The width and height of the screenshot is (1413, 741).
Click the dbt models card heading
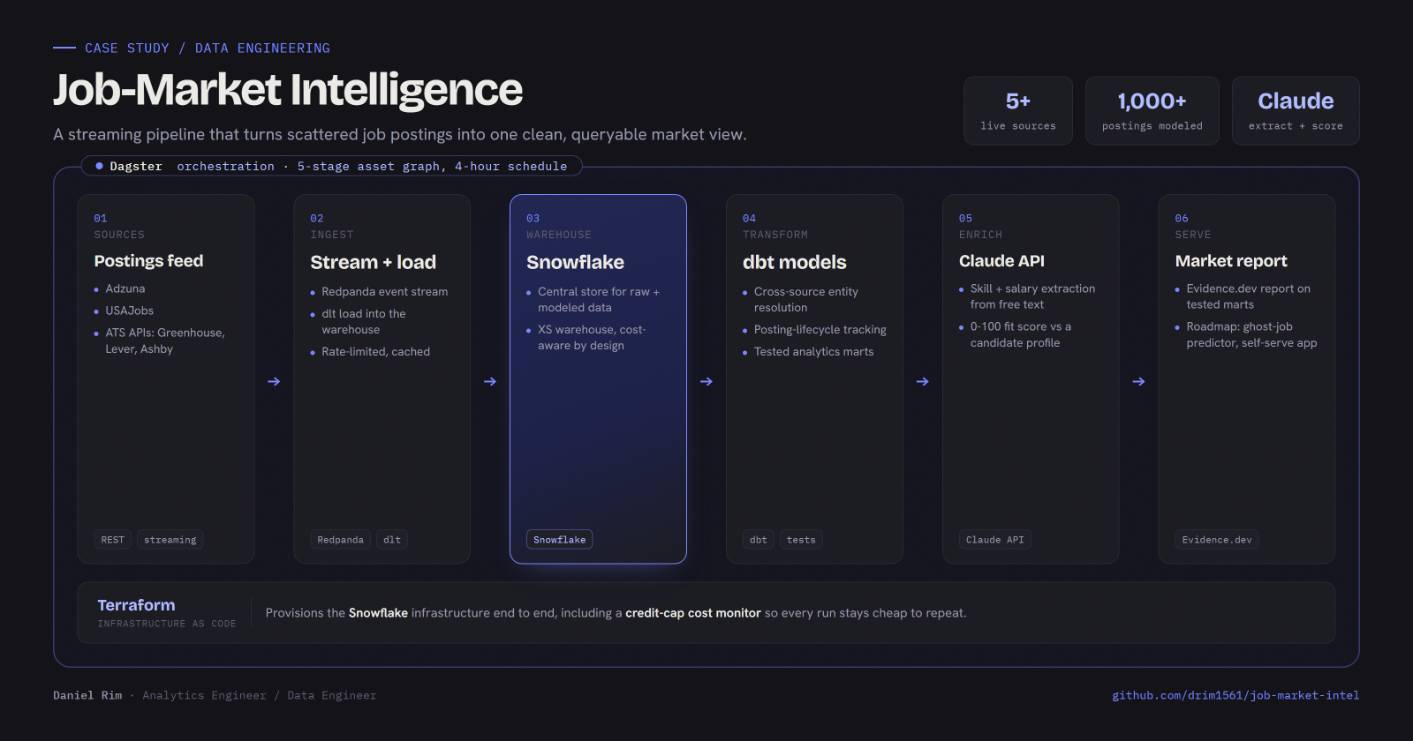[x=794, y=262]
